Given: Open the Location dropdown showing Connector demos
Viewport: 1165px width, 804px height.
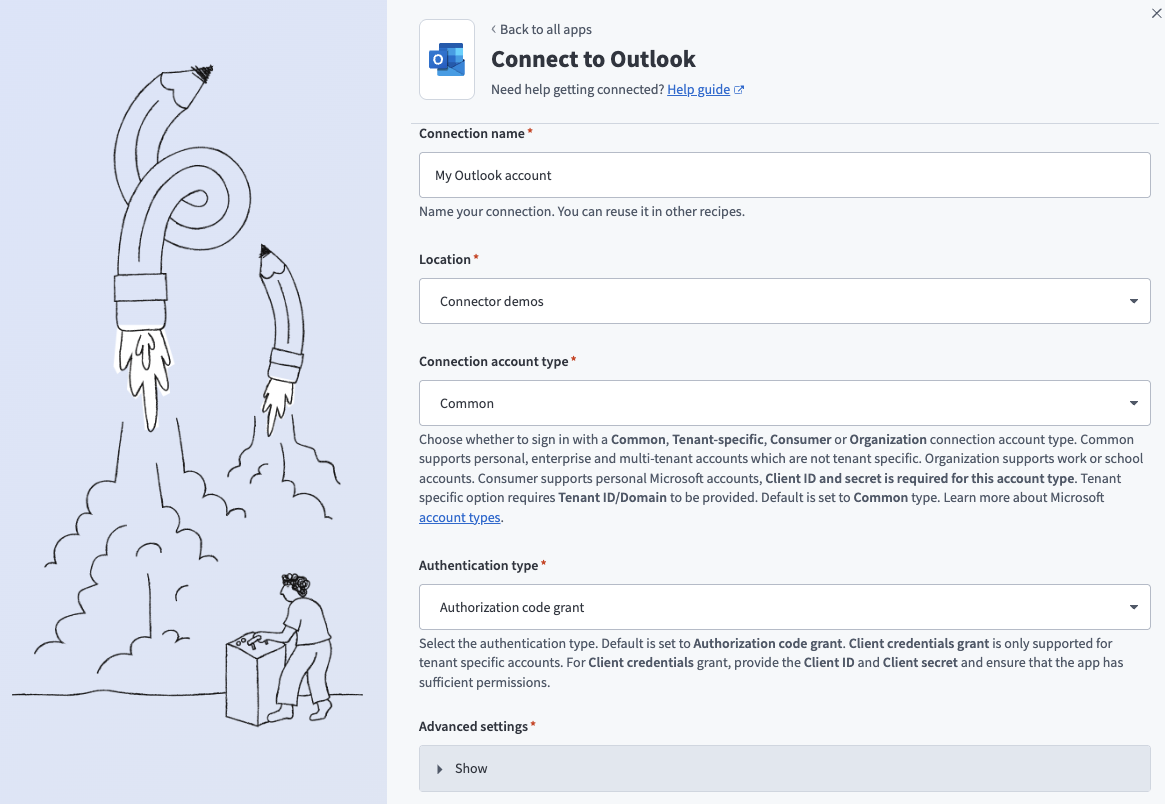Looking at the screenshot, I should 785,300.
